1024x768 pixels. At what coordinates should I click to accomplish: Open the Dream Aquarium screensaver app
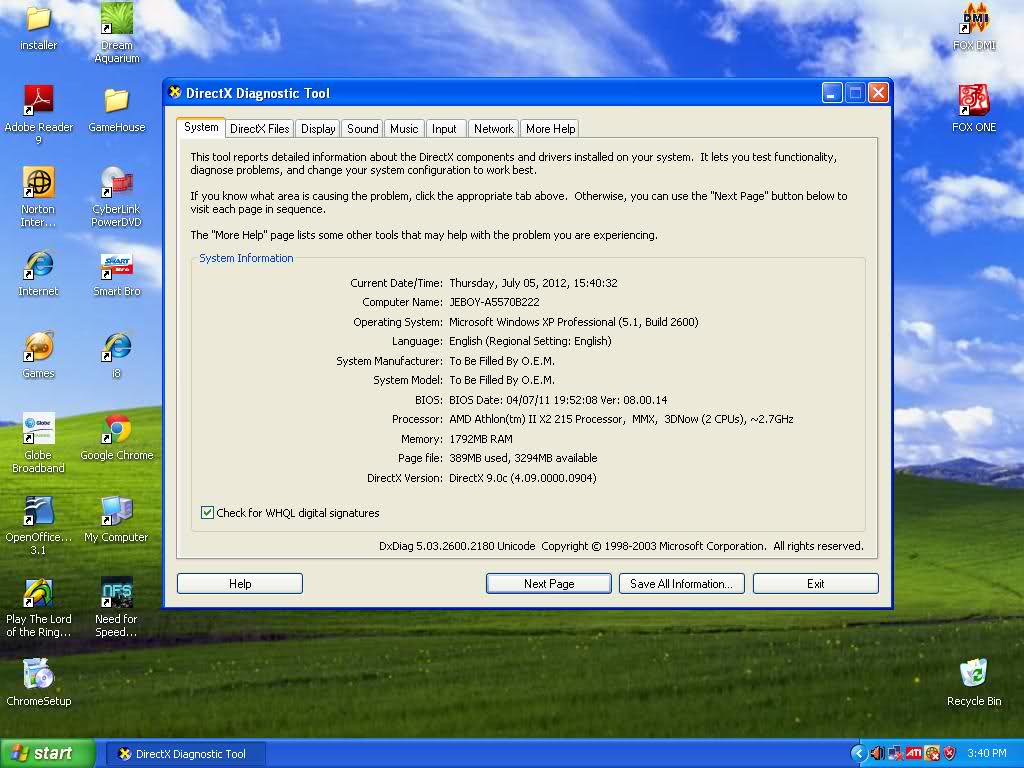(x=117, y=20)
